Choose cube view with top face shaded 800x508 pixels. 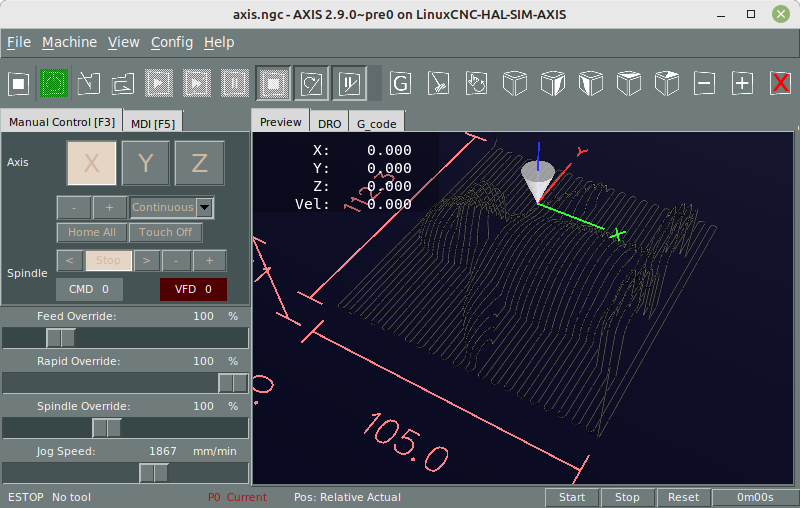click(x=629, y=83)
